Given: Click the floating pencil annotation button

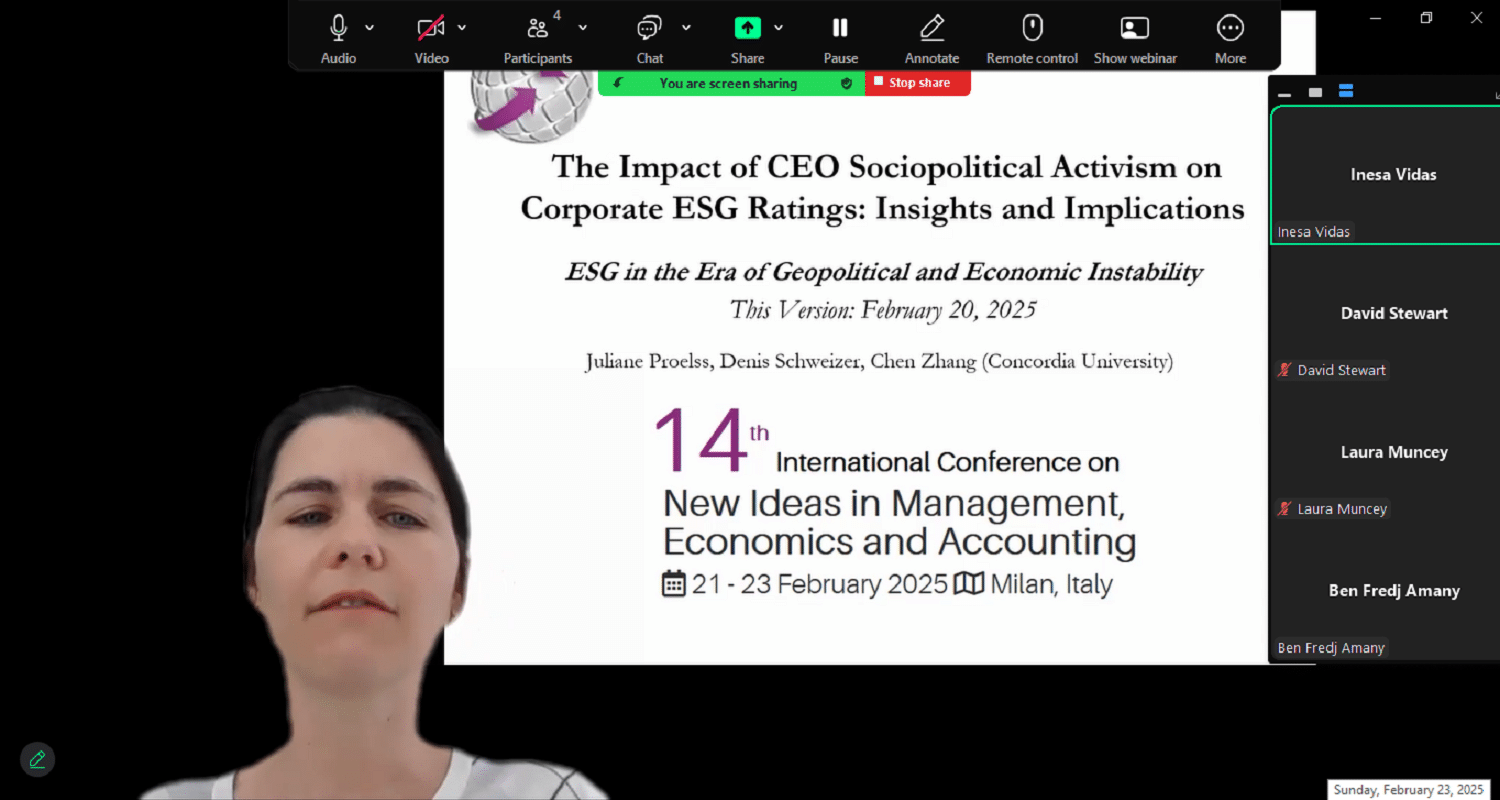Looking at the screenshot, I should [x=37, y=759].
